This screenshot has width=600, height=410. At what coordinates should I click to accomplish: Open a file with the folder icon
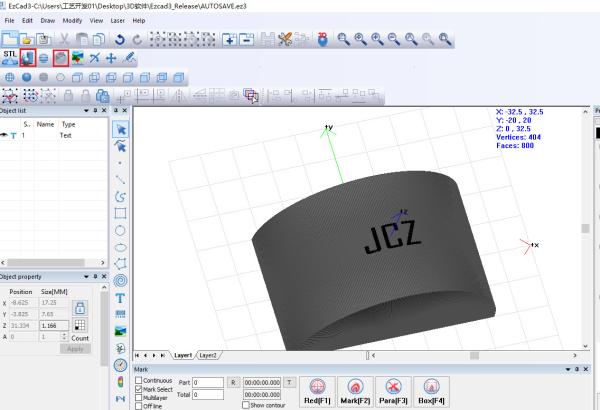(26, 39)
